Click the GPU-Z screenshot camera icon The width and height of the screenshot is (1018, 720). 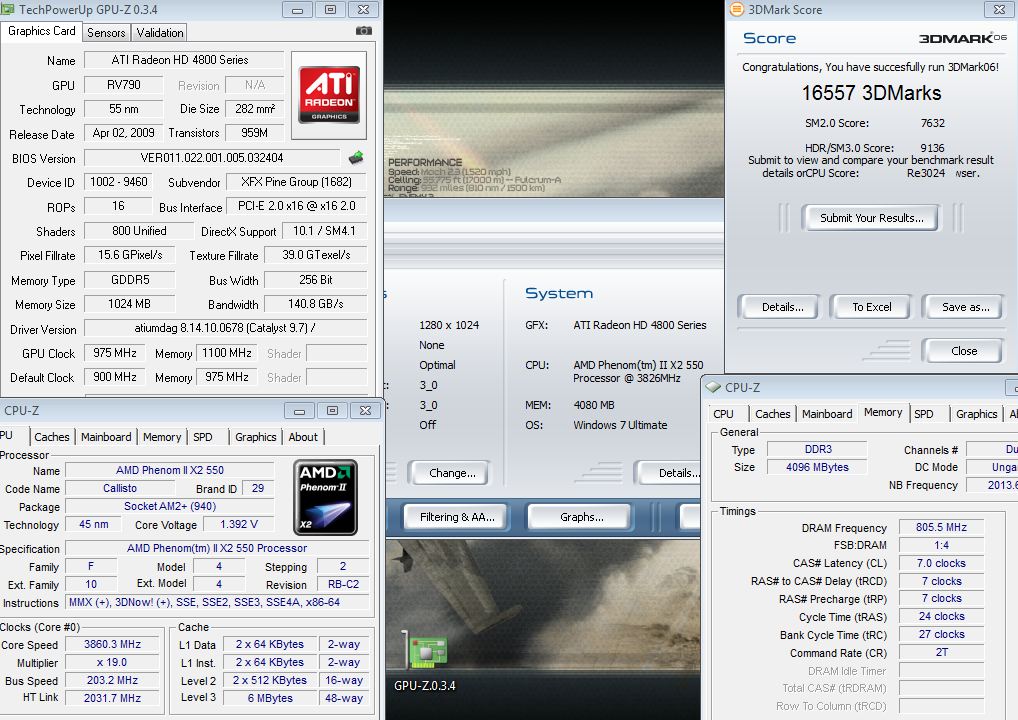(364, 31)
